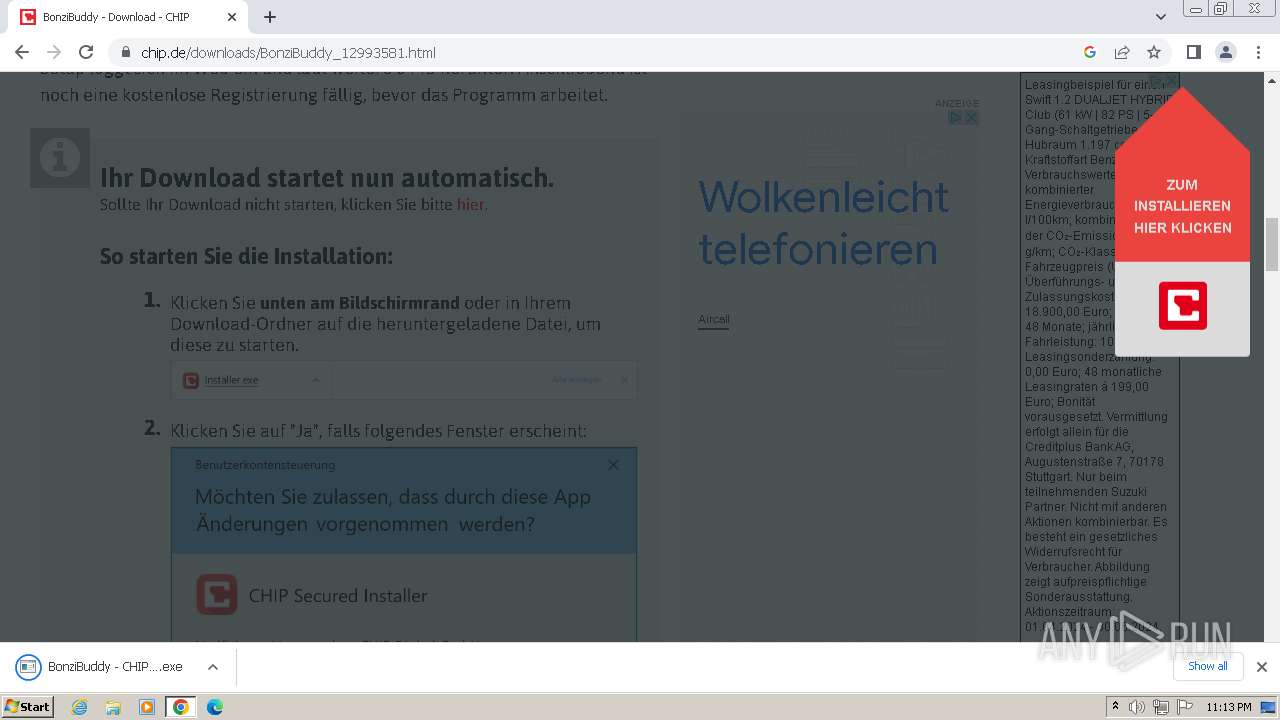Open the Windows Start menu

28,706
